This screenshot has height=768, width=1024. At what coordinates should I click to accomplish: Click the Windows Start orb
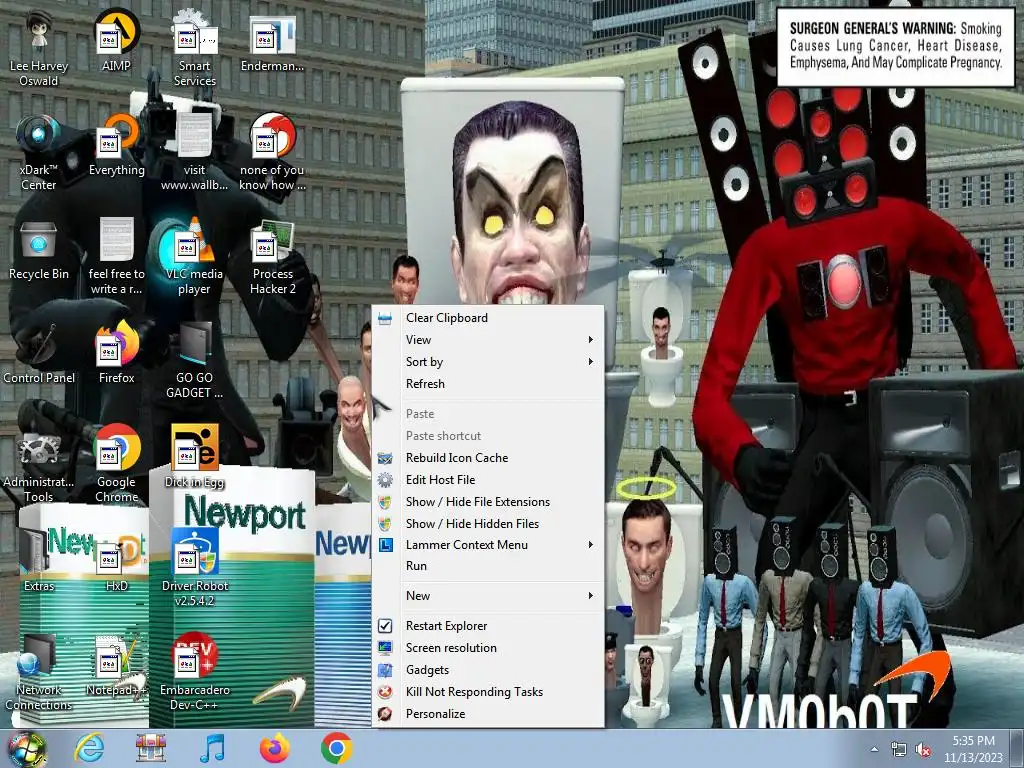26,748
